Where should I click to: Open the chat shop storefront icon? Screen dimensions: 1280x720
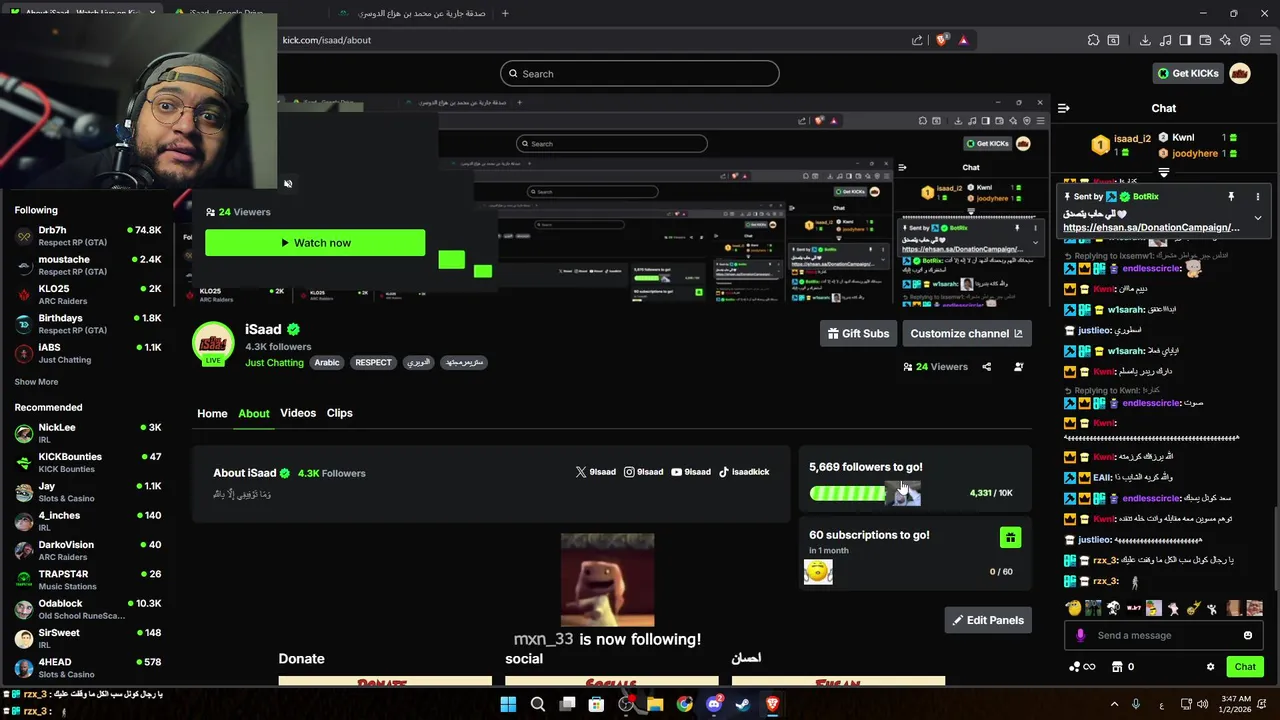pyautogui.click(x=1118, y=667)
